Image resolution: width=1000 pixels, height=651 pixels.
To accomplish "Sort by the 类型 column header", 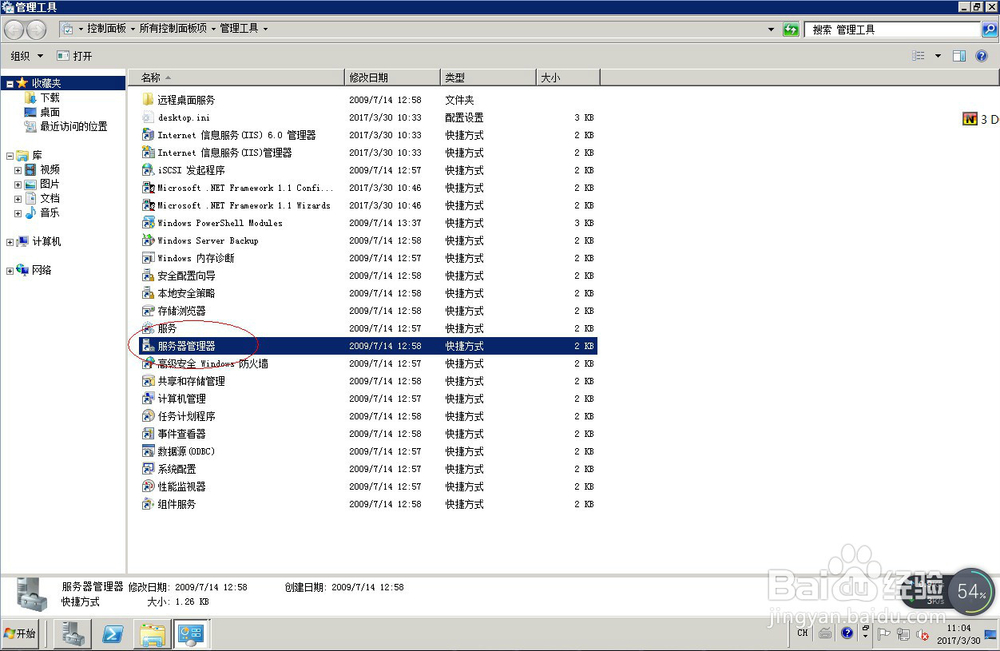I will (488, 77).
